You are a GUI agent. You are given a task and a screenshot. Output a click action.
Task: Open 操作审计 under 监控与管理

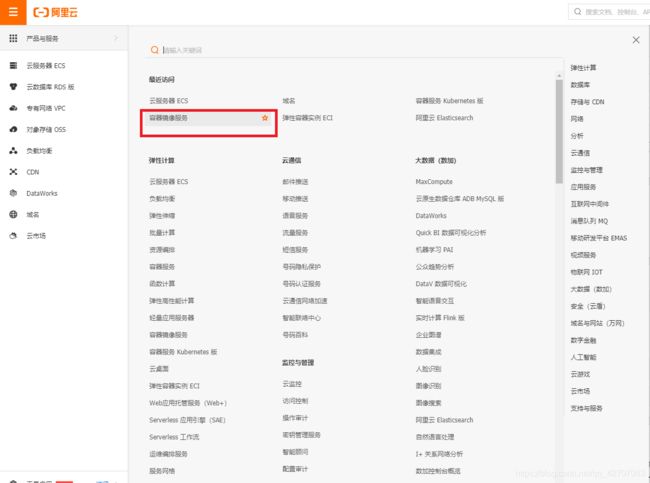295,418
